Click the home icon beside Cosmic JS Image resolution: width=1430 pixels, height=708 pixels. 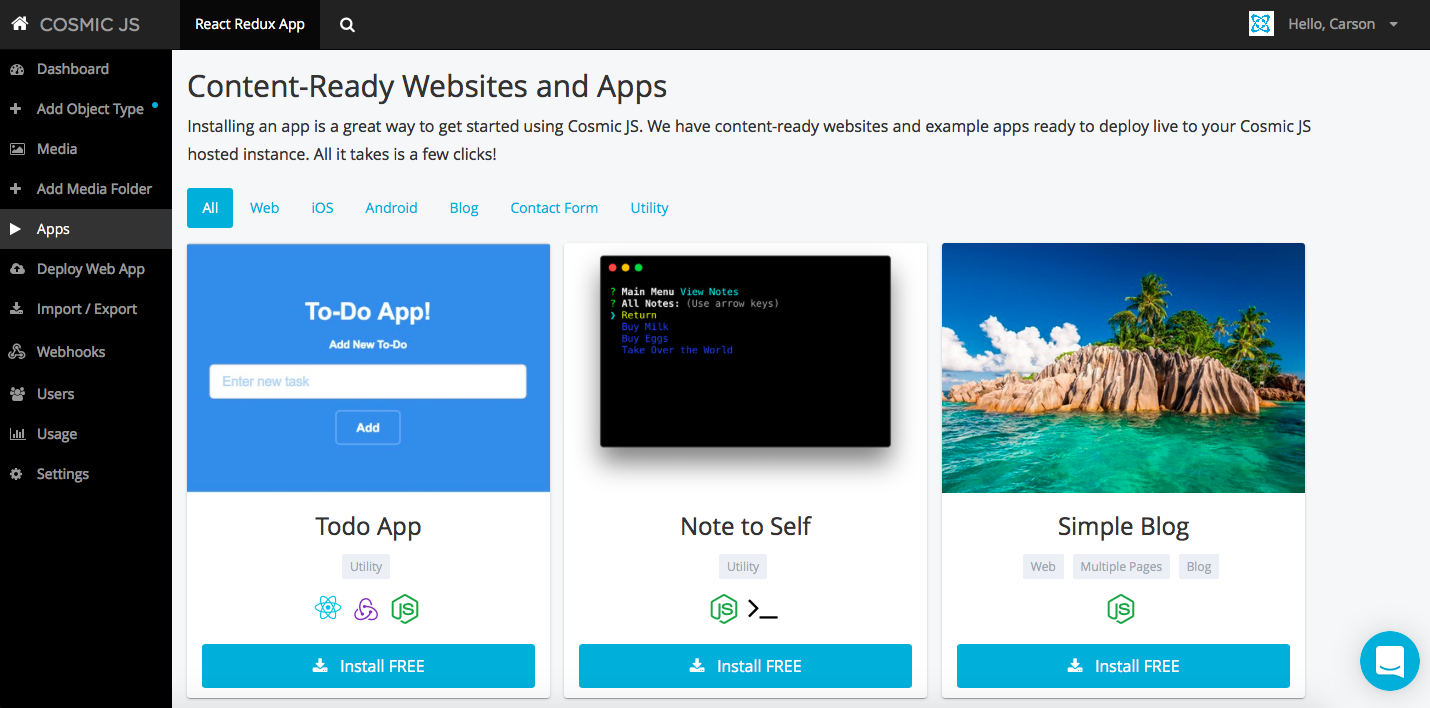[19, 24]
